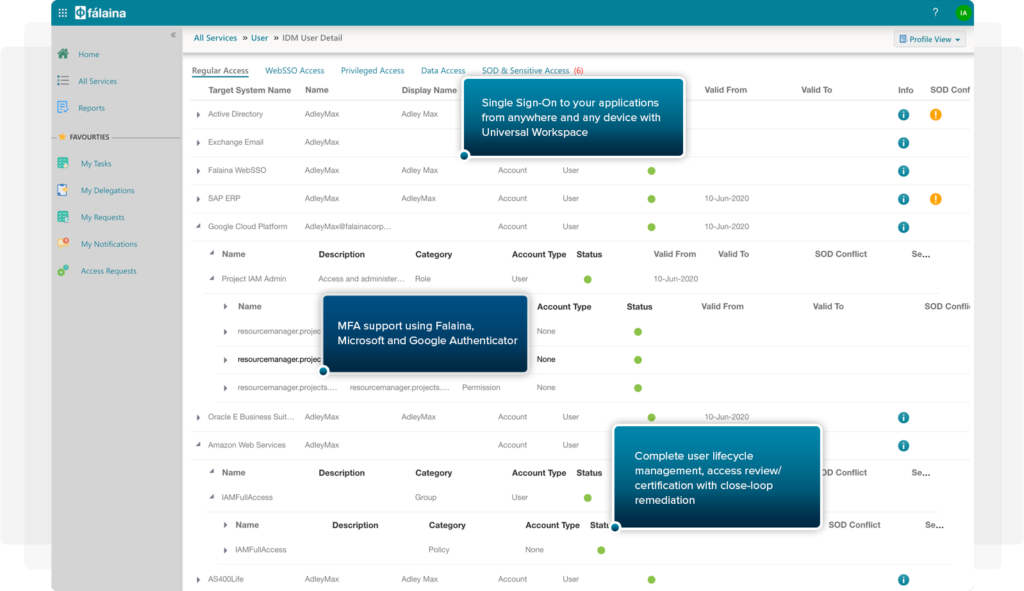Open info icon for Active Directory row
The width and height of the screenshot is (1024, 591).
(x=903, y=115)
